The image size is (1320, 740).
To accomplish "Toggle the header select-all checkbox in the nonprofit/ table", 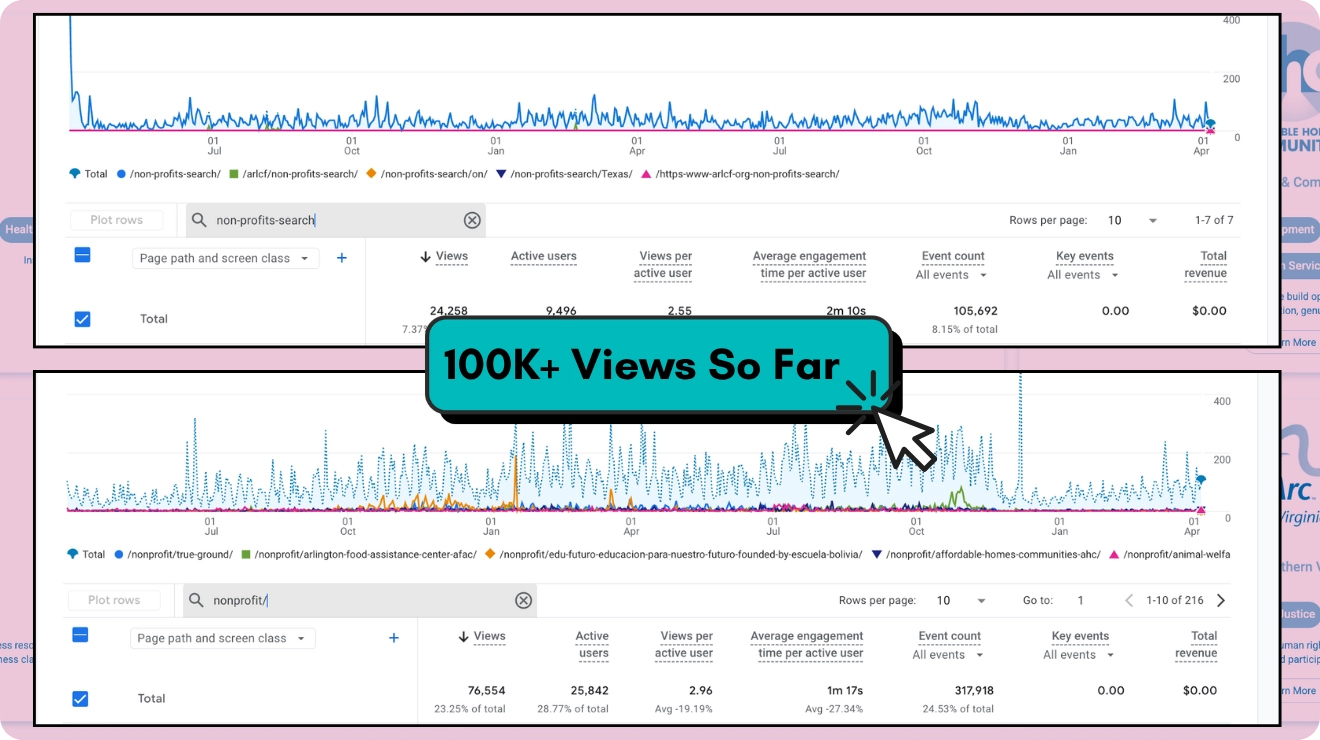I will point(81,635).
